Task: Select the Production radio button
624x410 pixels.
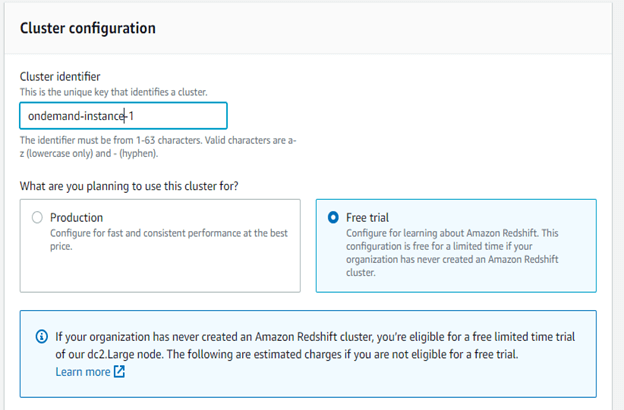Action: click(x=38, y=217)
